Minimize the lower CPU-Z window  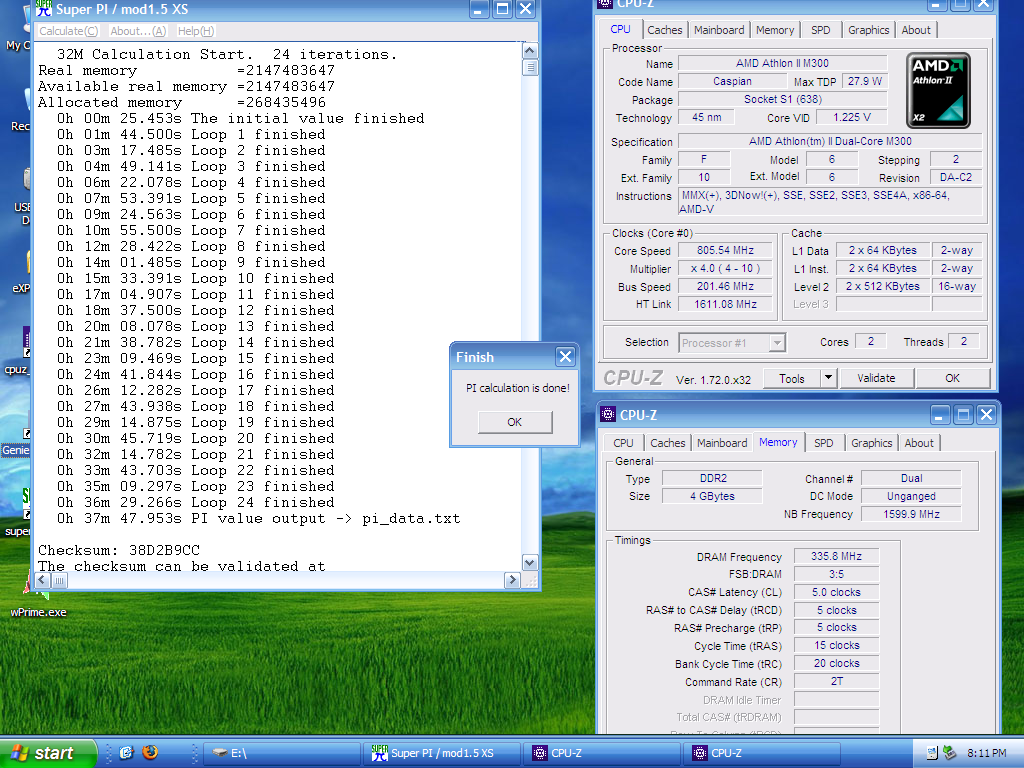coord(939,414)
